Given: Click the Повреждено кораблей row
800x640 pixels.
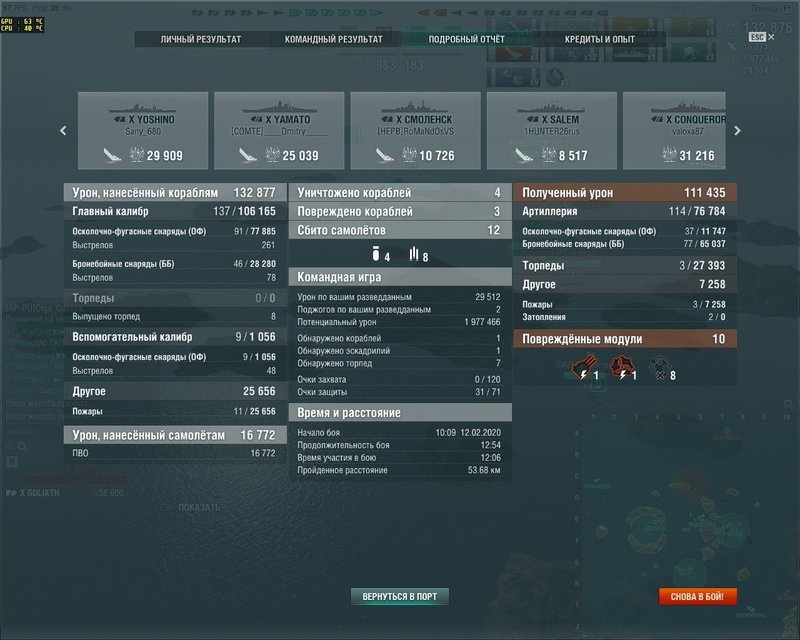Looking at the screenshot, I should pyautogui.click(x=400, y=211).
